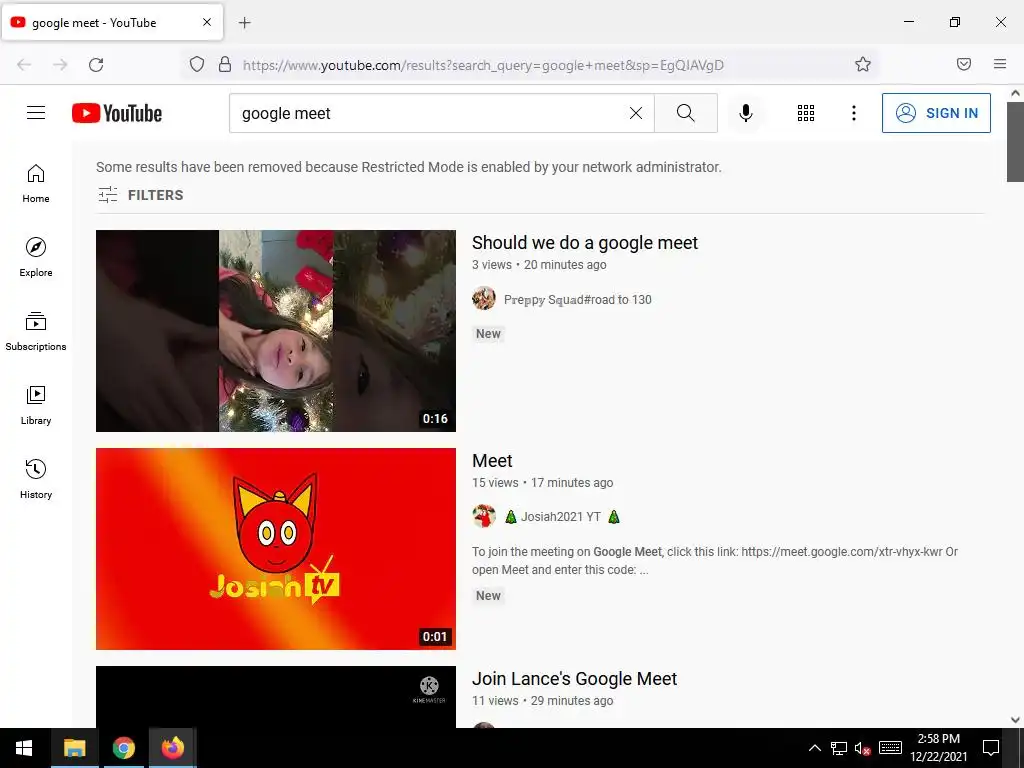Open Join Lance's Google Meet thumbnail
The image size is (1024, 768).
point(276,697)
